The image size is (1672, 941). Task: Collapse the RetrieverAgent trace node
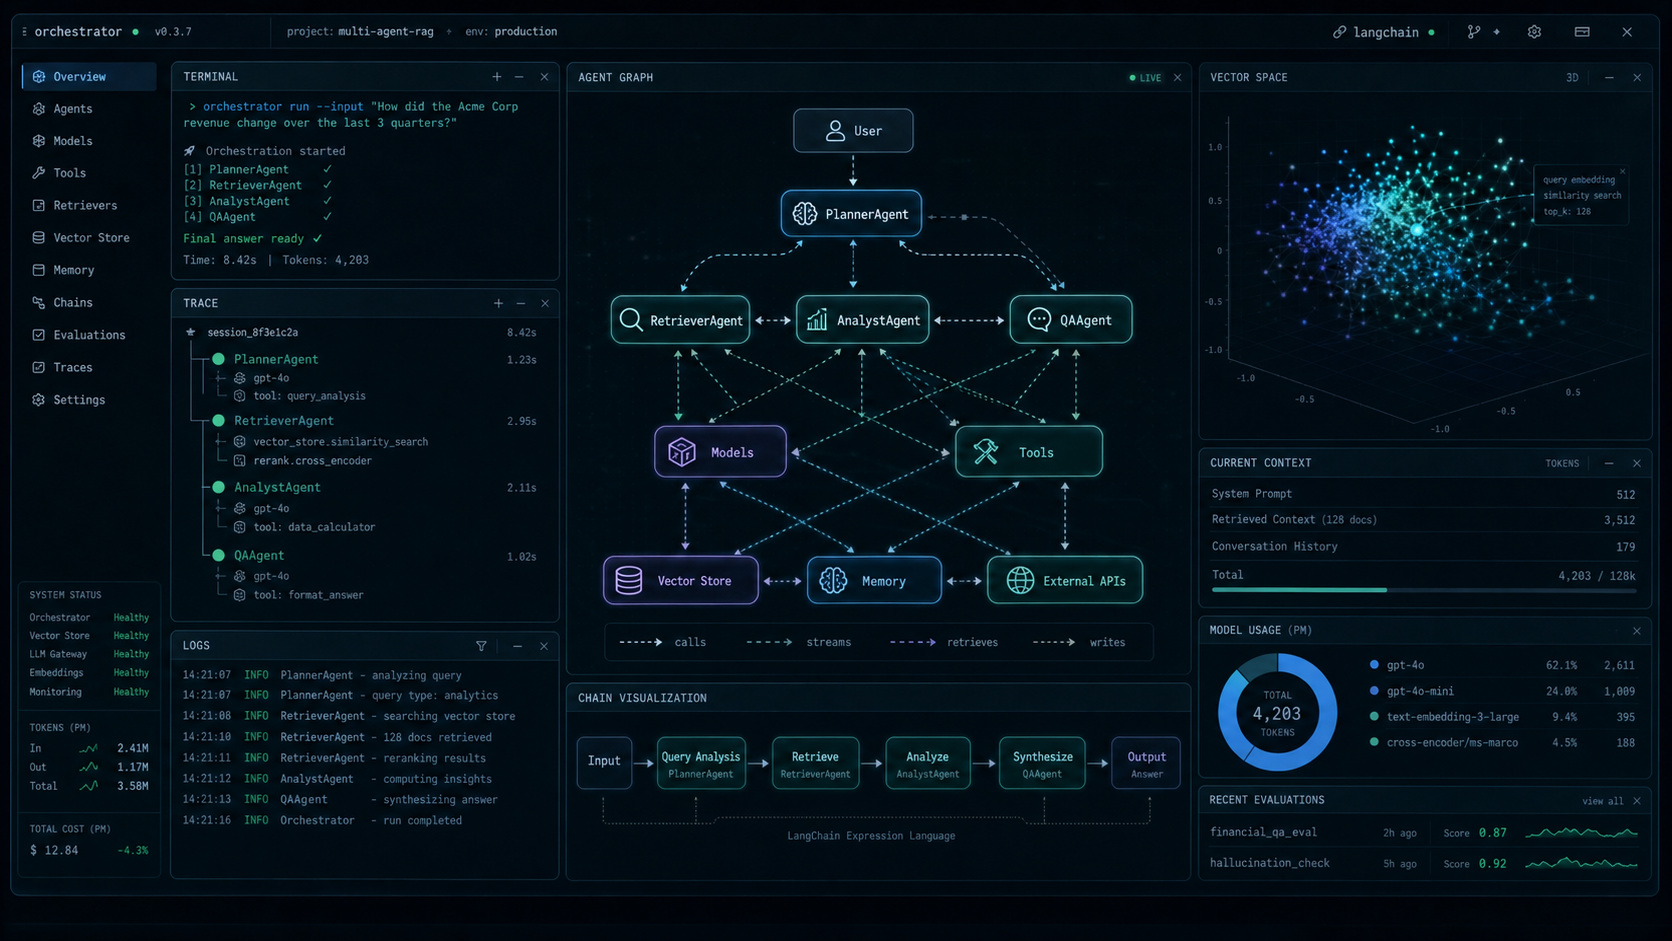pyautogui.click(x=218, y=421)
